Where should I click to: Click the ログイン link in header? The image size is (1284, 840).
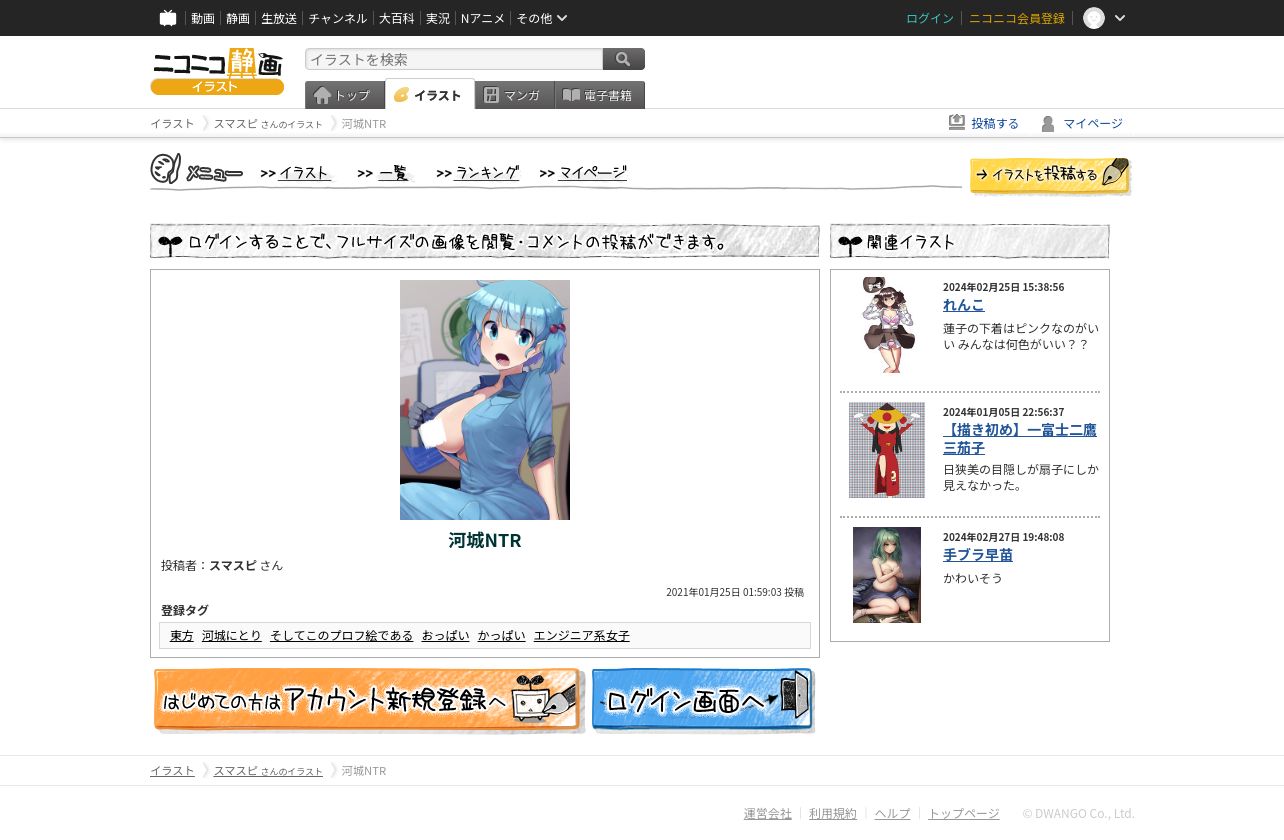click(930, 18)
